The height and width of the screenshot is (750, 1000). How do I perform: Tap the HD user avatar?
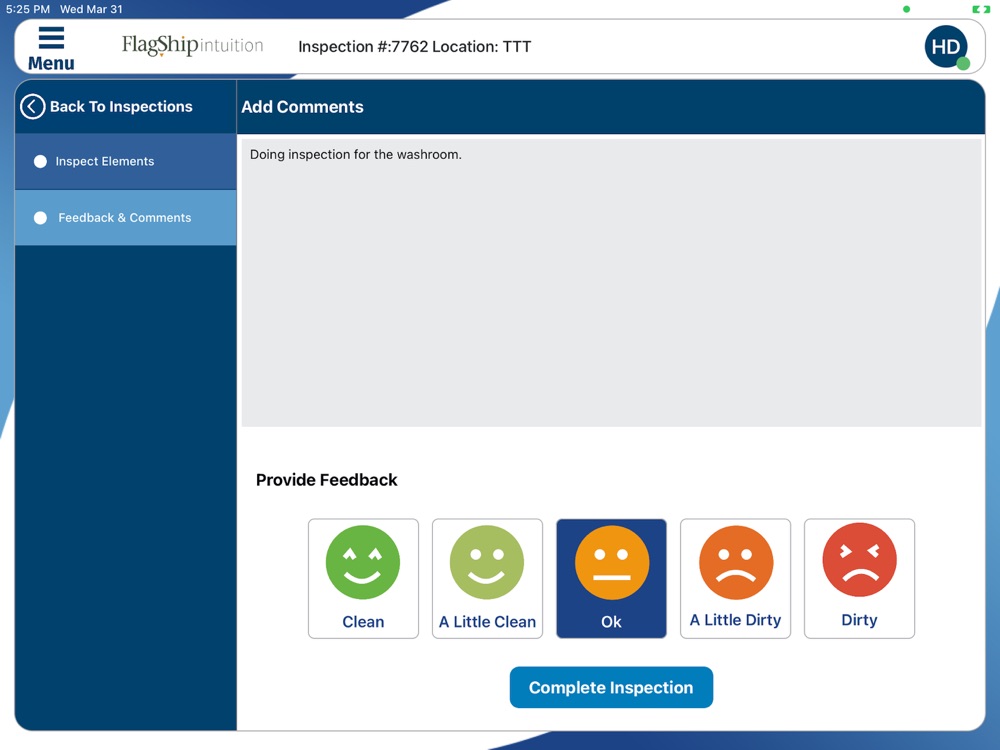(946, 47)
